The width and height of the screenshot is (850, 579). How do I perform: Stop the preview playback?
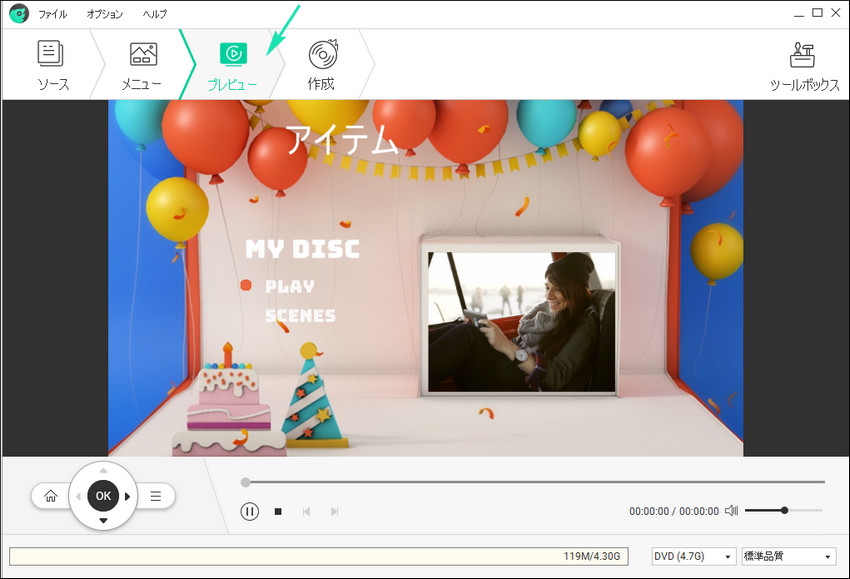278,511
